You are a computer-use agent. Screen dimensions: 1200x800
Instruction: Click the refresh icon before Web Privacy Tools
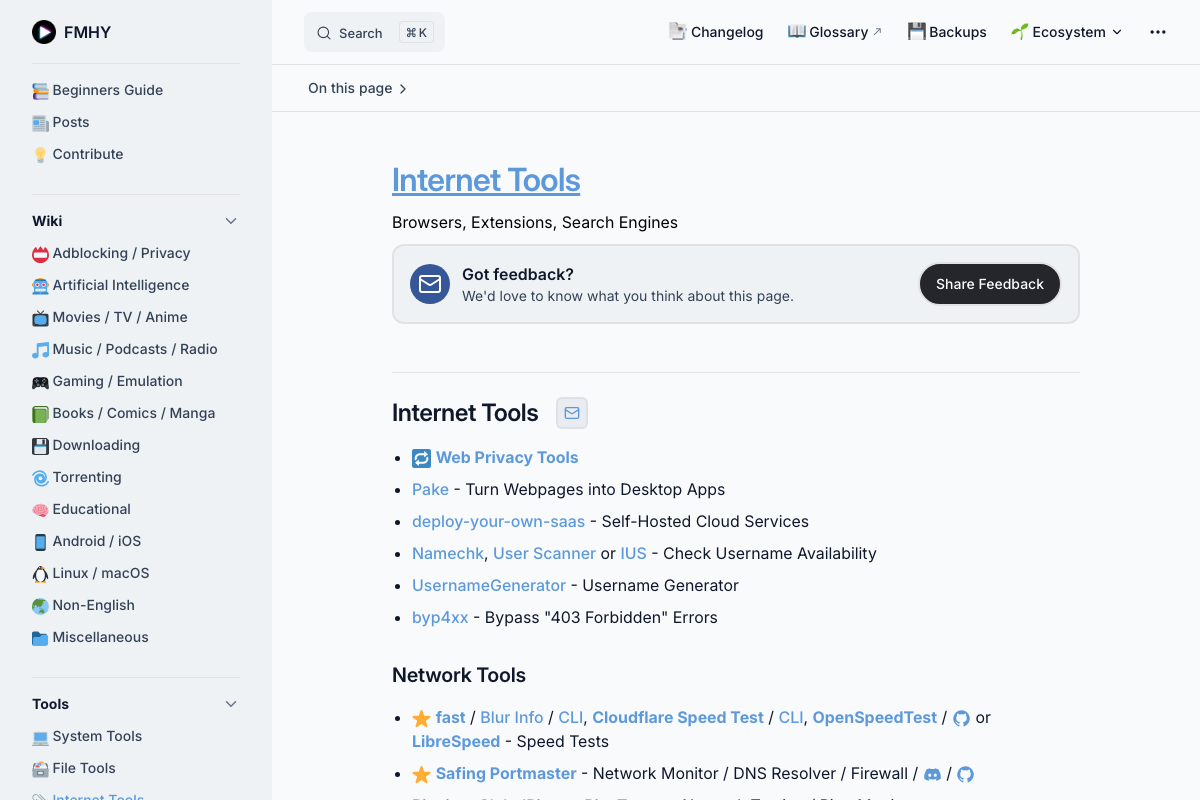coord(422,458)
